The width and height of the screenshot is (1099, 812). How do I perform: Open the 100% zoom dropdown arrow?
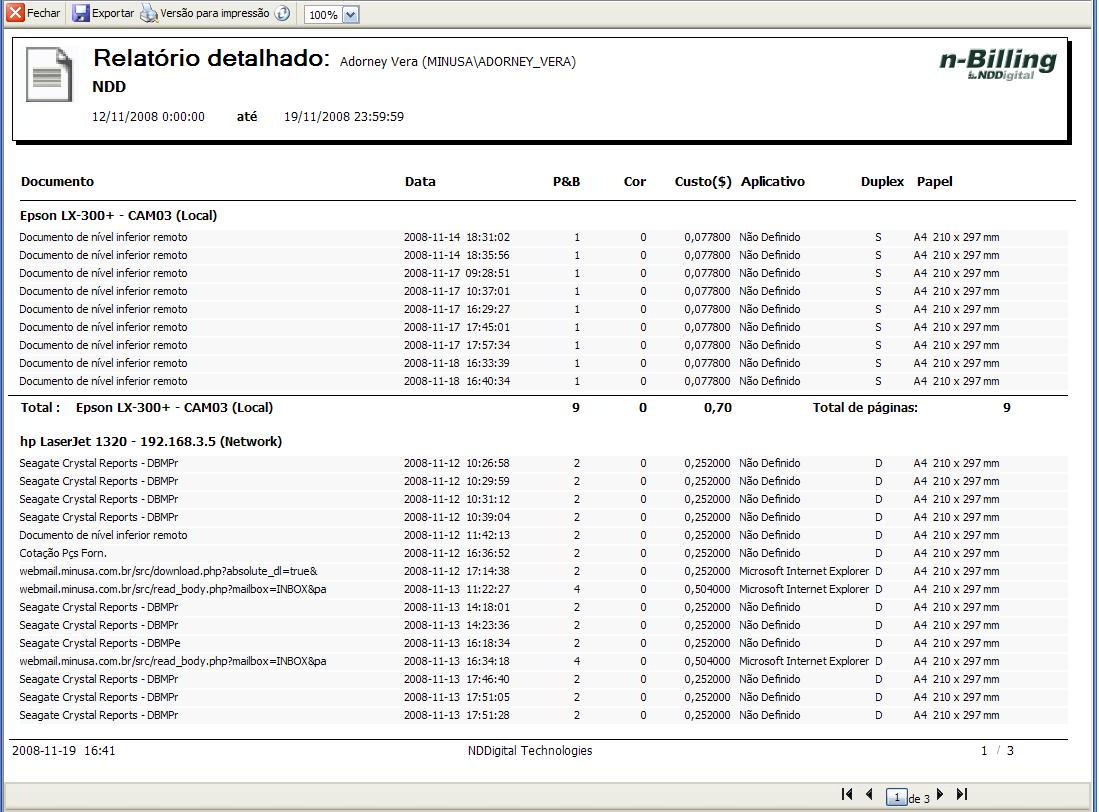tap(351, 15)
